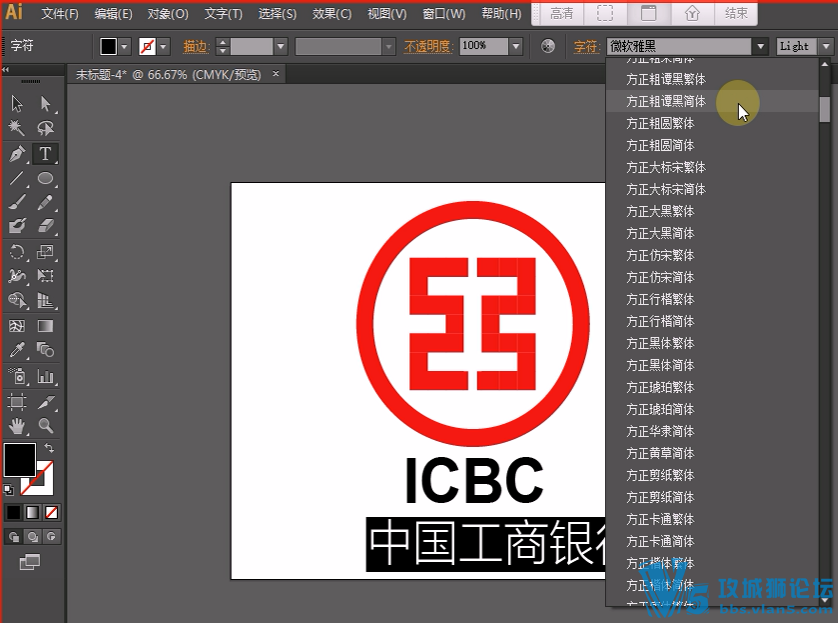838x623 pixels.
Task: Enable Draw Inside mode
Action: [x=51, y=536]
